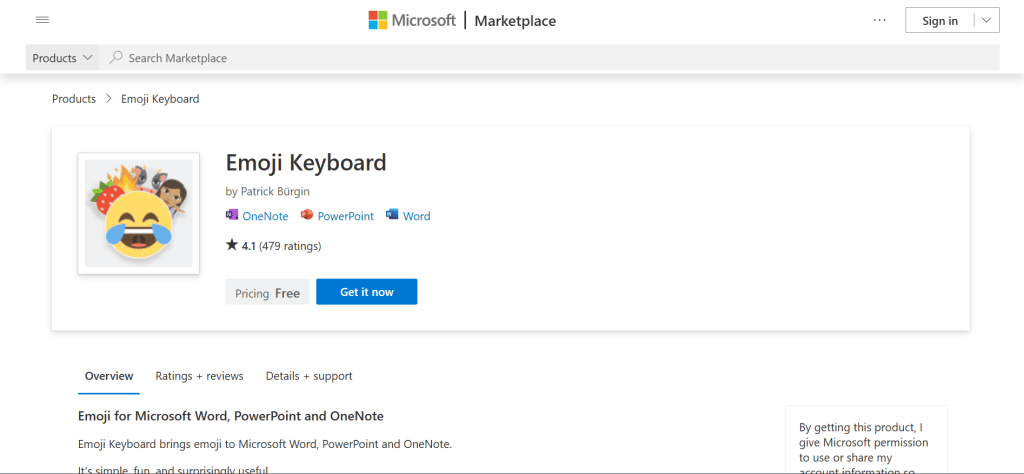Viewport: 1024px width, 474px height.
Task: Open the Marketplace home link
Action: 515,21
